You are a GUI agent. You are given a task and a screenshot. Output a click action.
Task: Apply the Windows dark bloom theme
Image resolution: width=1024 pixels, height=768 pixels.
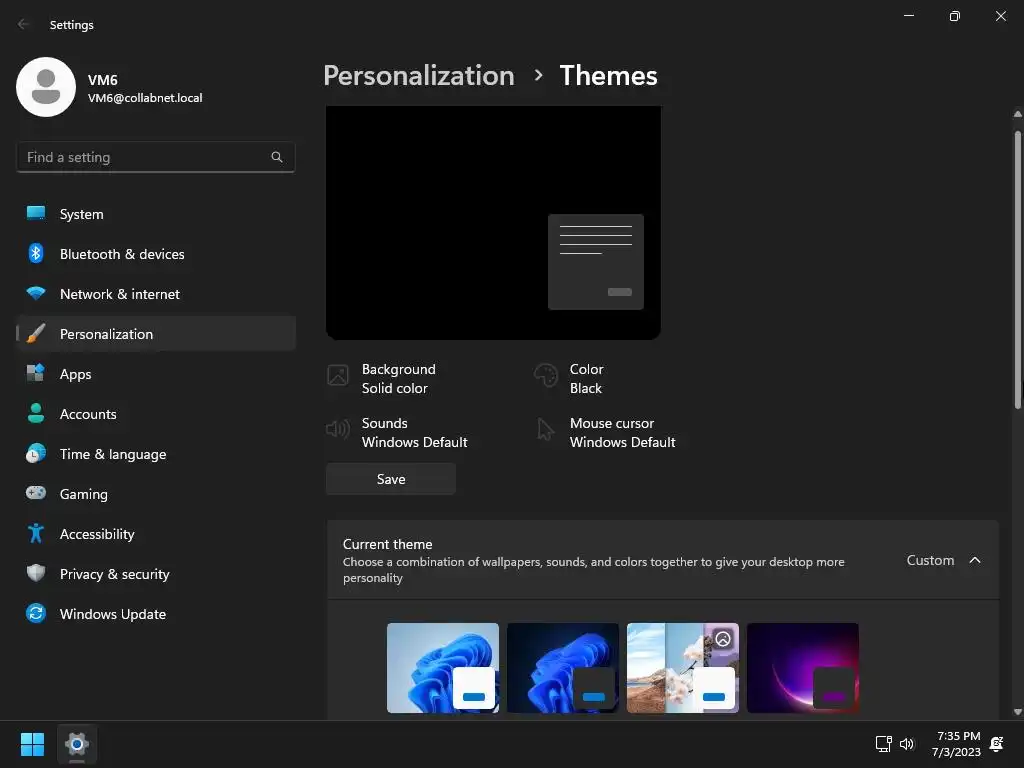563,667
